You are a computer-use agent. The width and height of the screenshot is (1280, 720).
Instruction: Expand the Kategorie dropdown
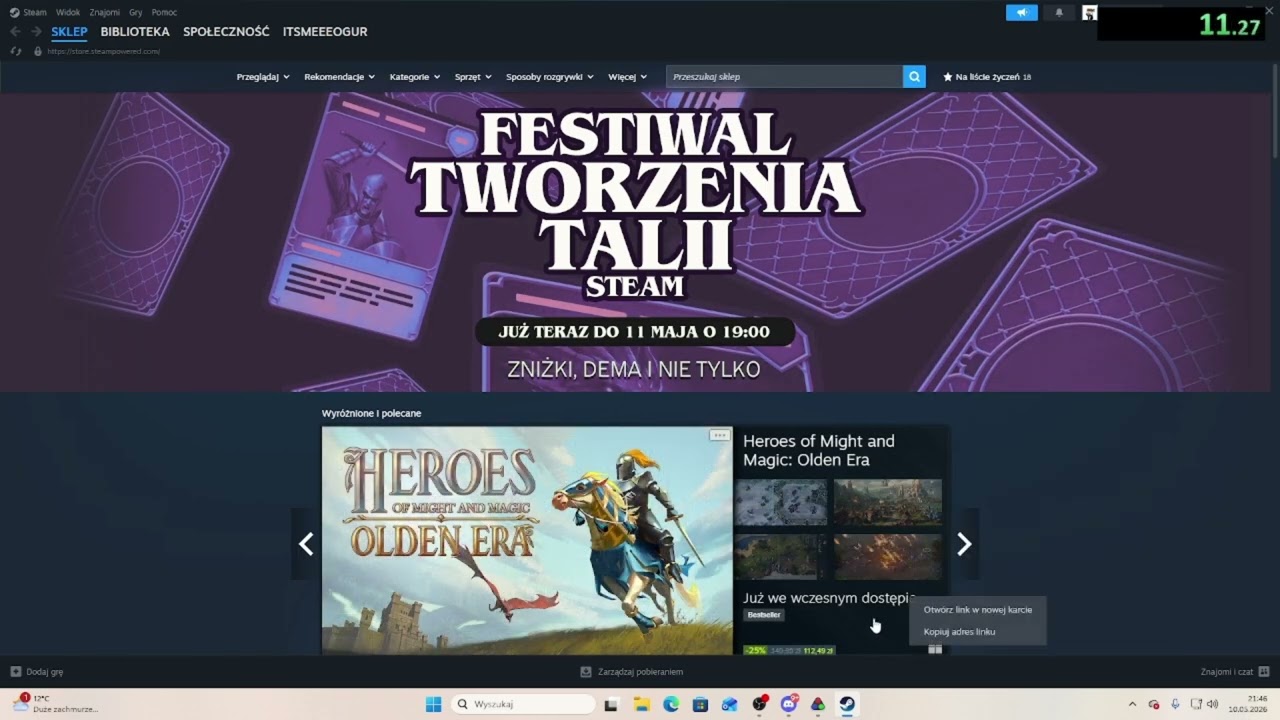click(x=415, y=77)
